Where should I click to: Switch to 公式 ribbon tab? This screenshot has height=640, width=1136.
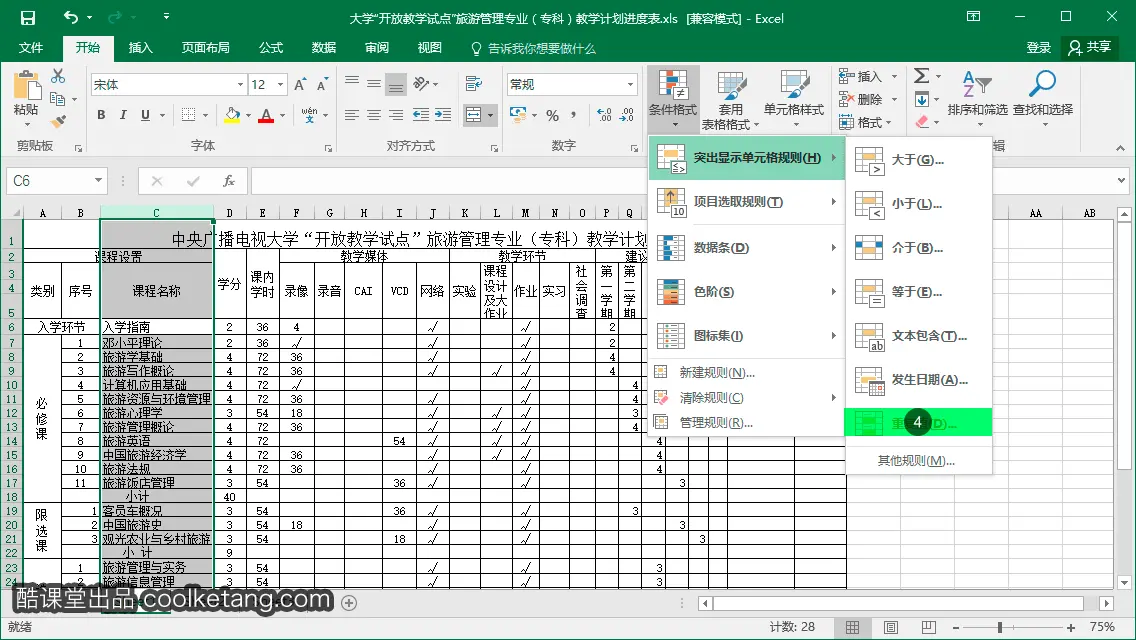[x=271, y=48]
